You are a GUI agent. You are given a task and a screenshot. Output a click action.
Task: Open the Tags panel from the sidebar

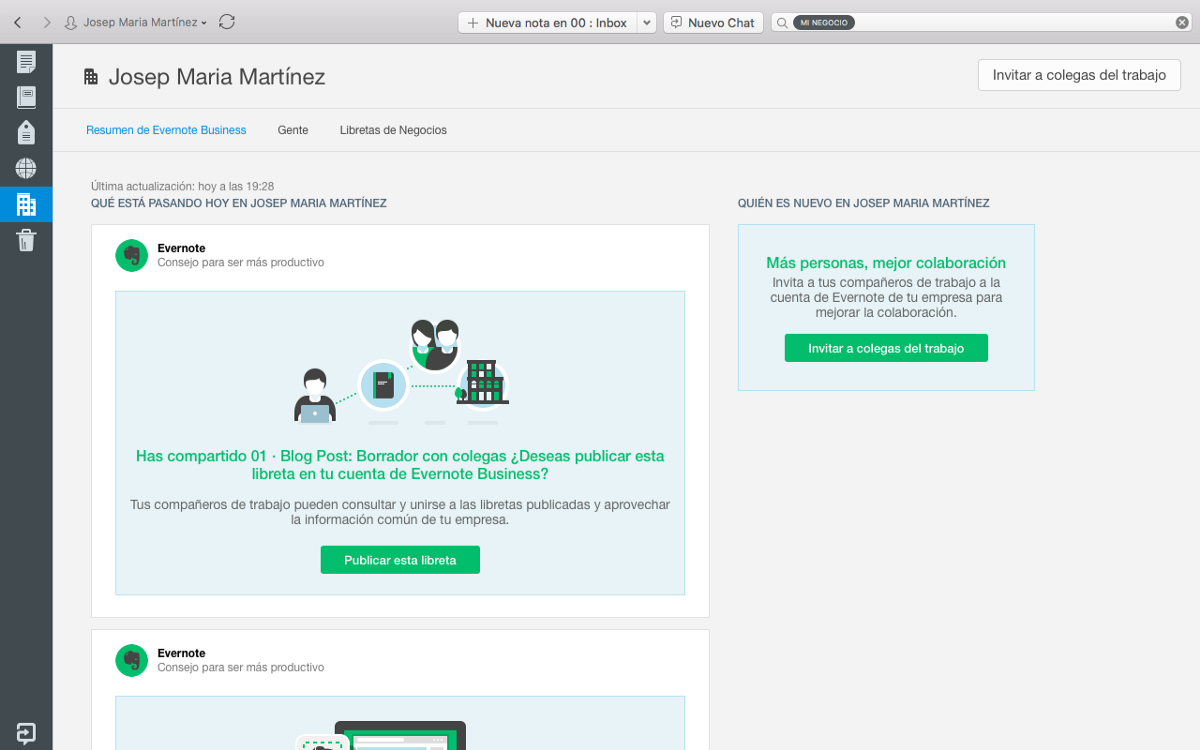26,131
